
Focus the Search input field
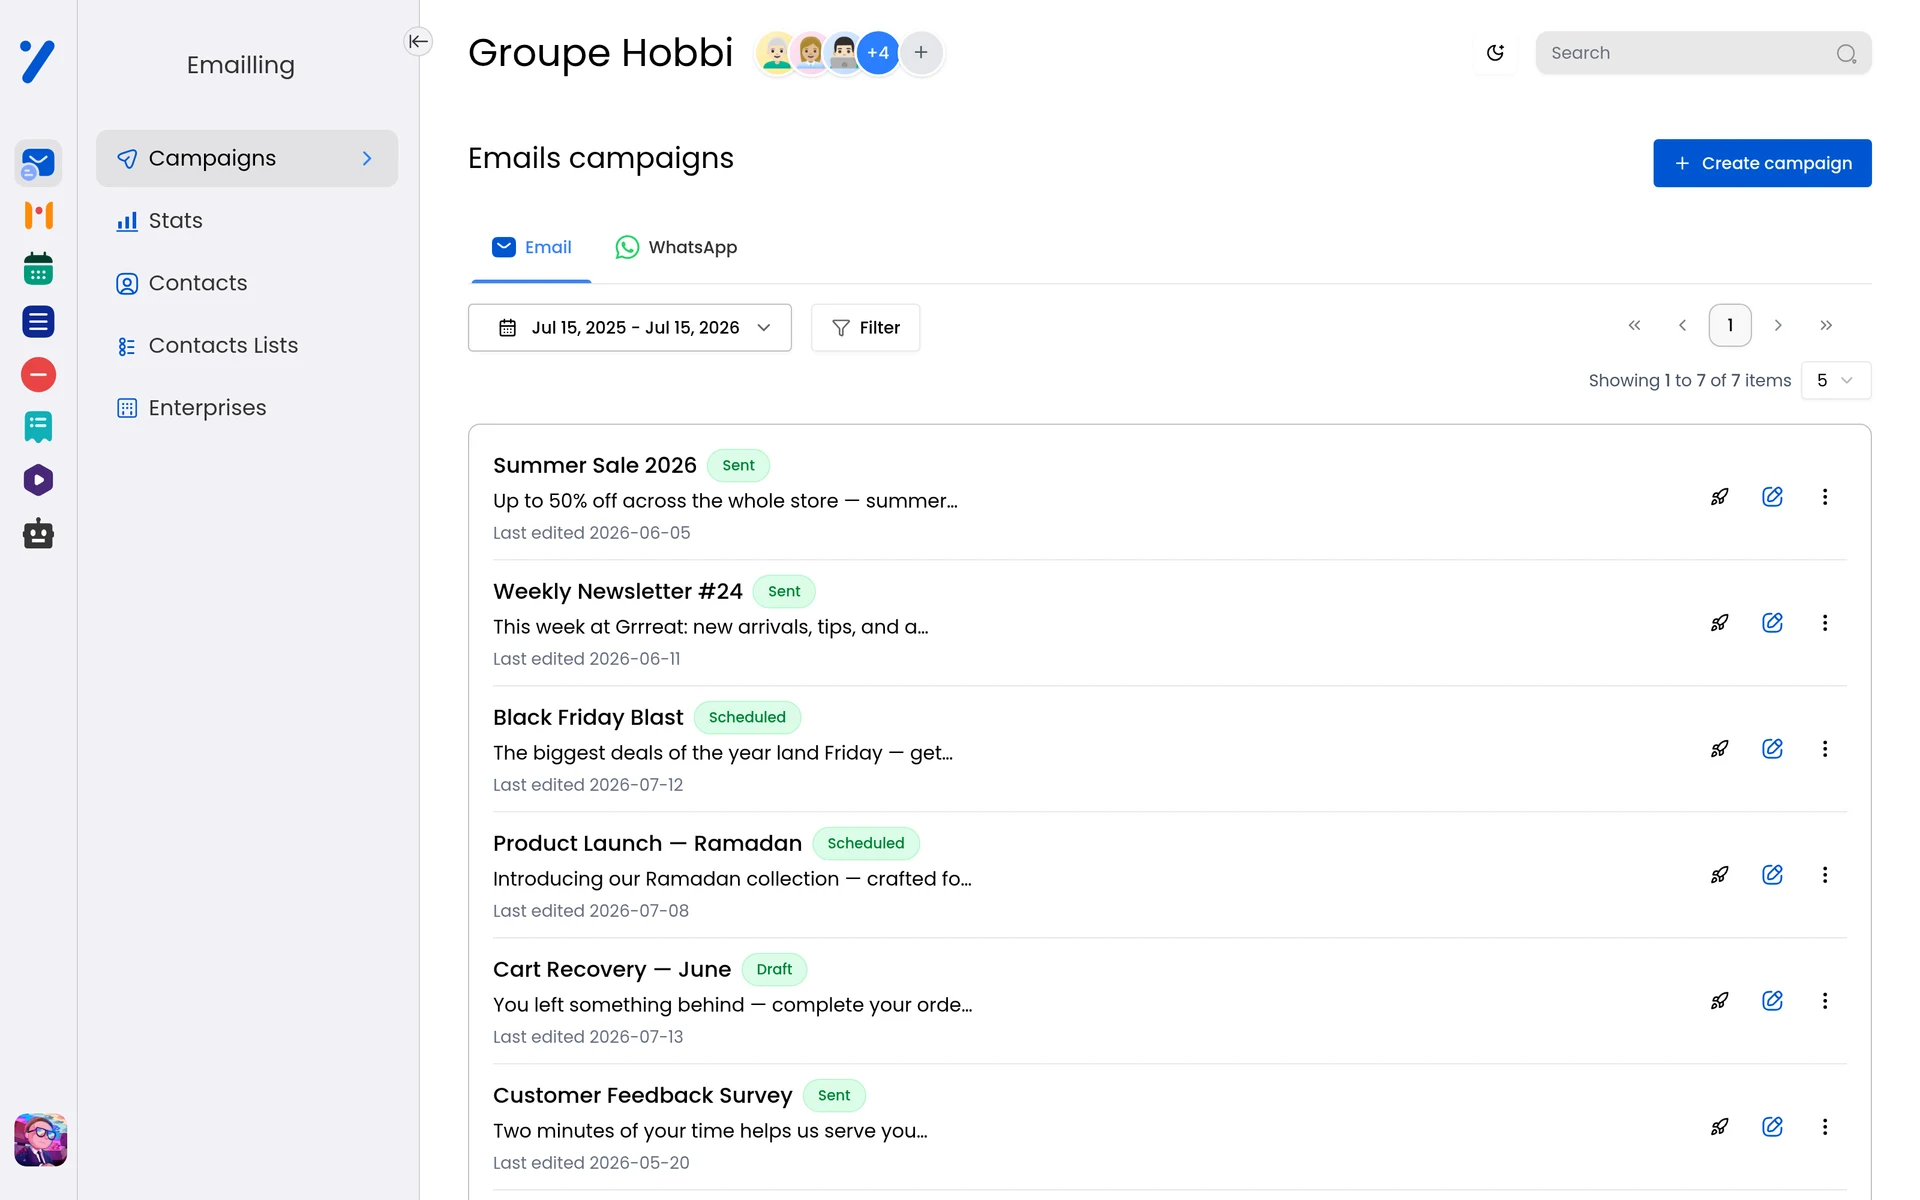1703,53
